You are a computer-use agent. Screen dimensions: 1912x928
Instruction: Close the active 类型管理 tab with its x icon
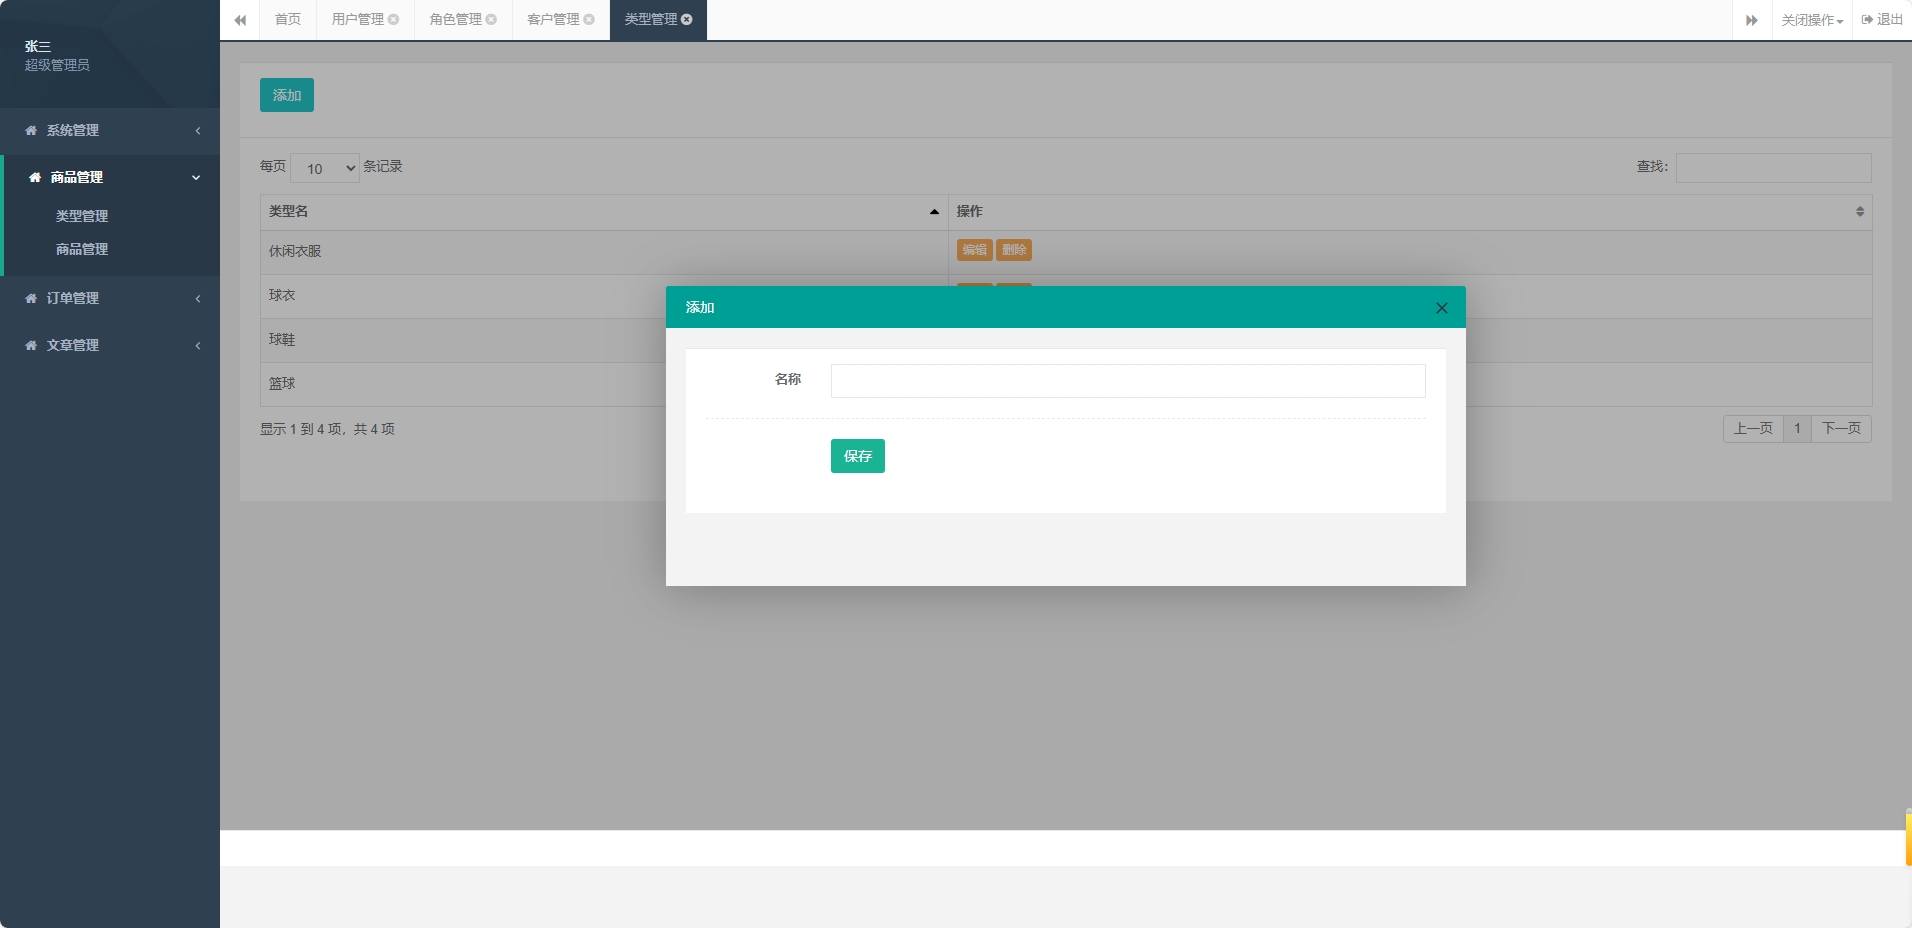tap(687, 20)
